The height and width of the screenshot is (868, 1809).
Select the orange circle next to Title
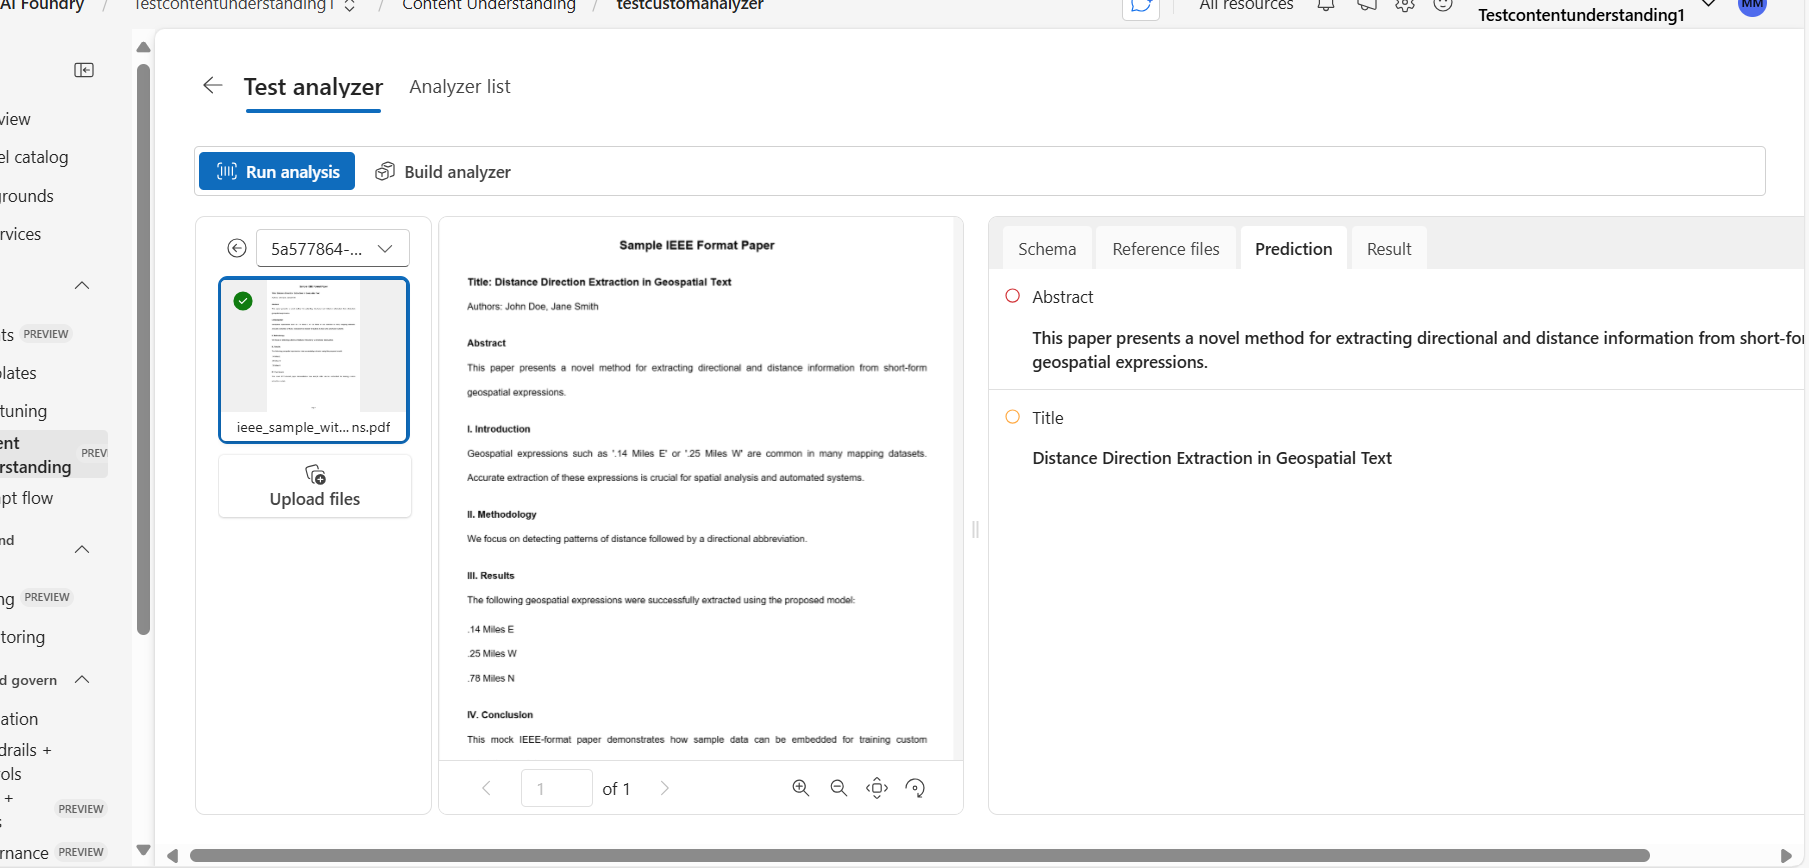(x=1012, y=417)
